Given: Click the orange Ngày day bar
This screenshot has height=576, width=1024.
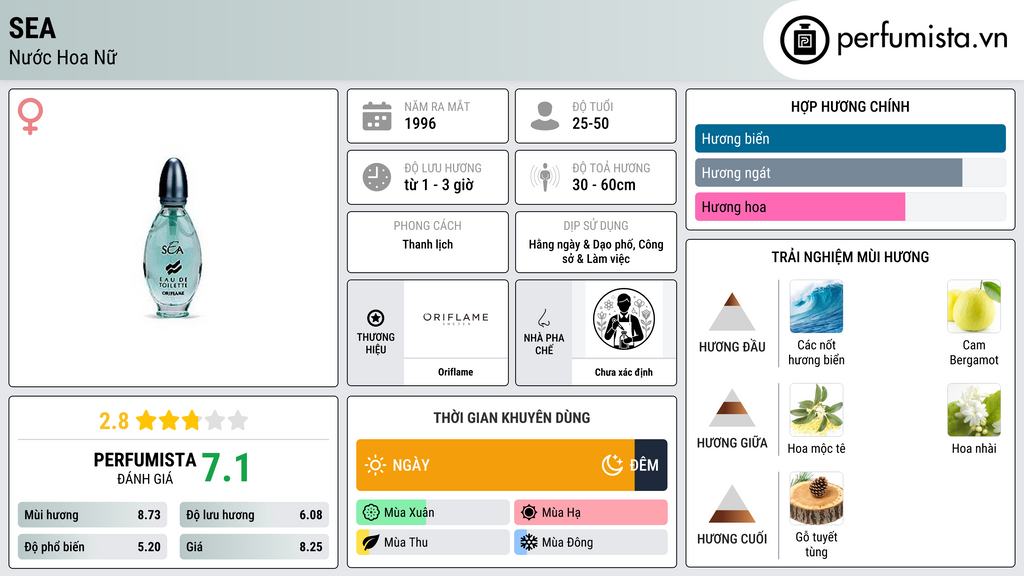Looking at the screenshot, I should (x=495, y=465).
